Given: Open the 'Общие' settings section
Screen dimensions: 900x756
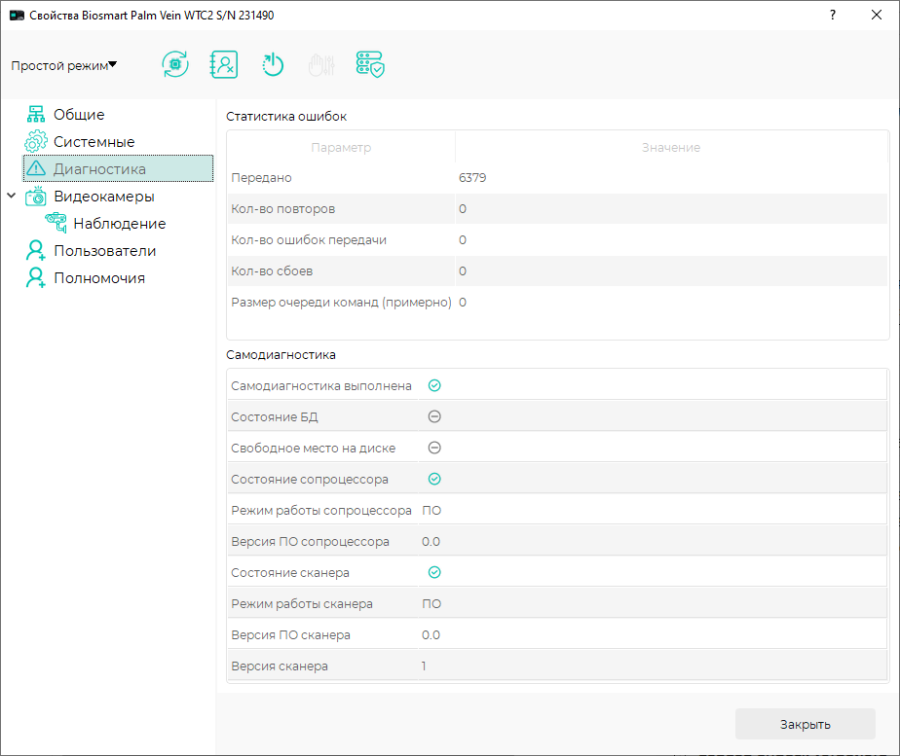Looking at the screenshot, I should 79,114.
